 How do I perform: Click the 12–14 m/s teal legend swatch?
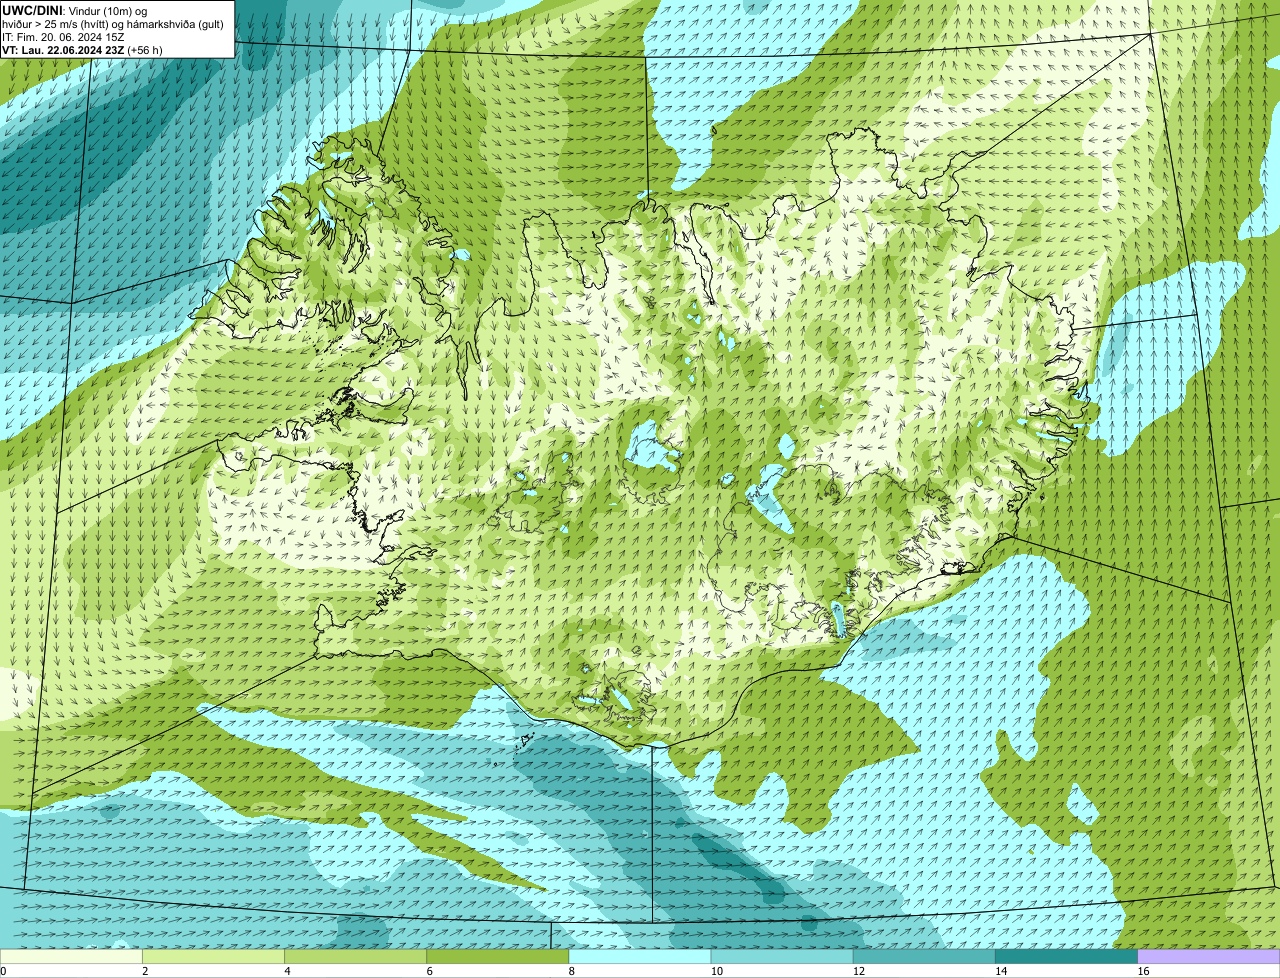point(924,956)
